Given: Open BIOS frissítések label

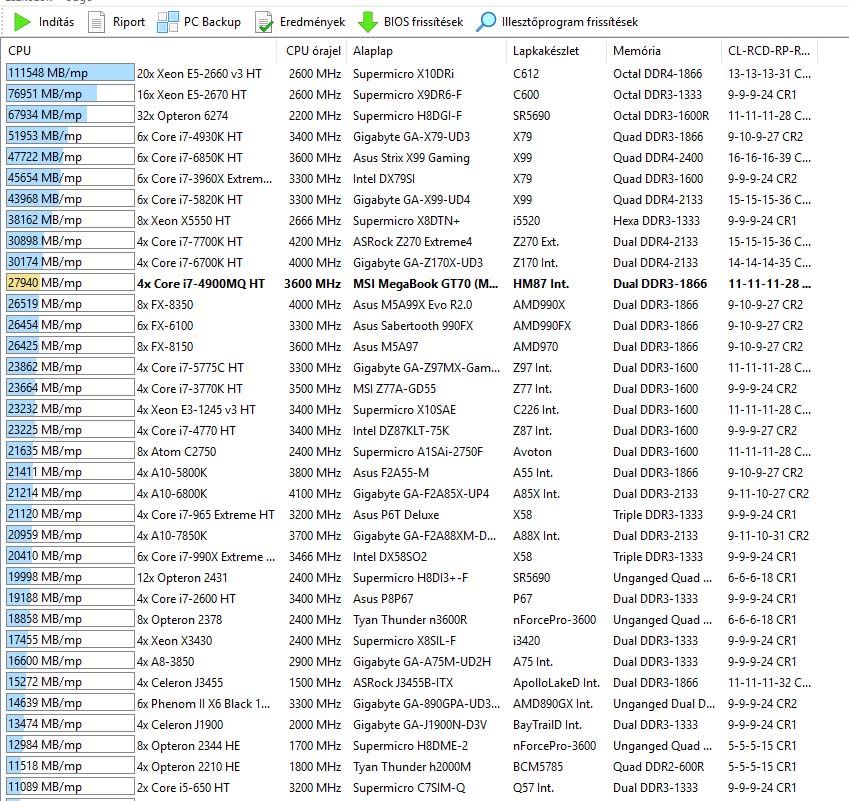Looking at the screenshot, I should pos(423,22).
